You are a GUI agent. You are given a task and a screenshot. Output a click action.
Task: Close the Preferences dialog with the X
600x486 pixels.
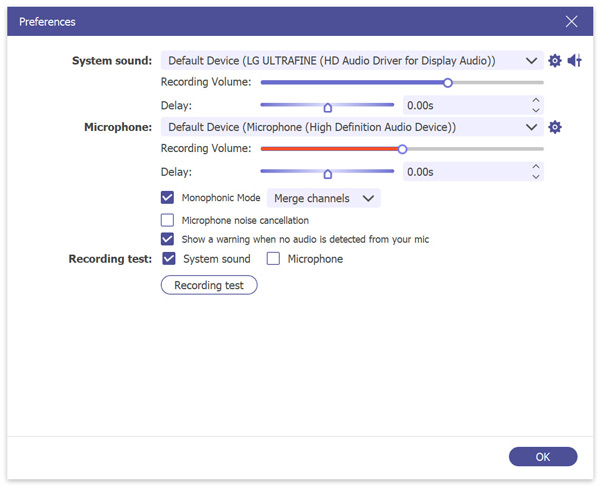click(x=571, y=21)
